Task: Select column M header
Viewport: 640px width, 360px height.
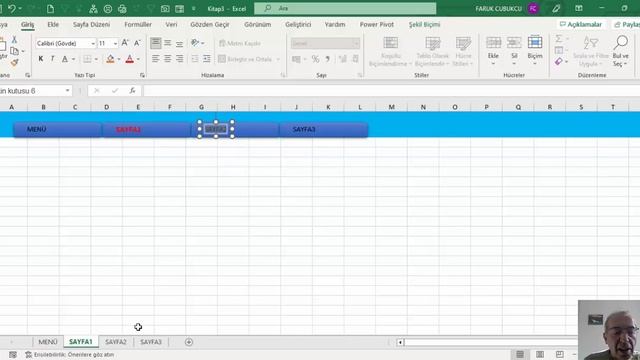Action: pos(391,107)
